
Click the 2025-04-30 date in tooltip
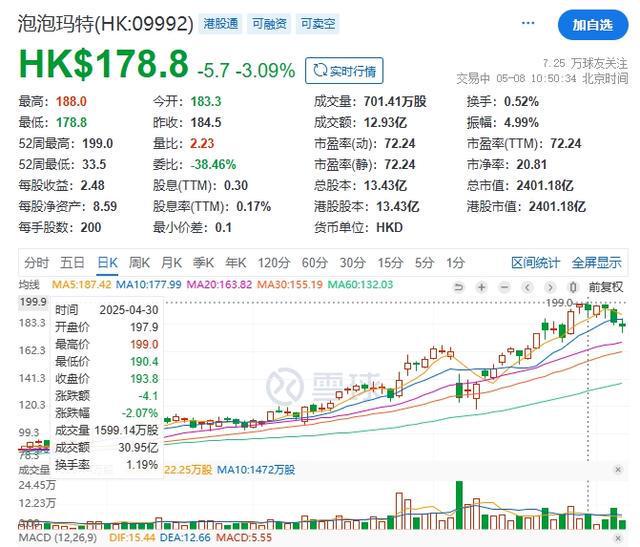(129, 310)
